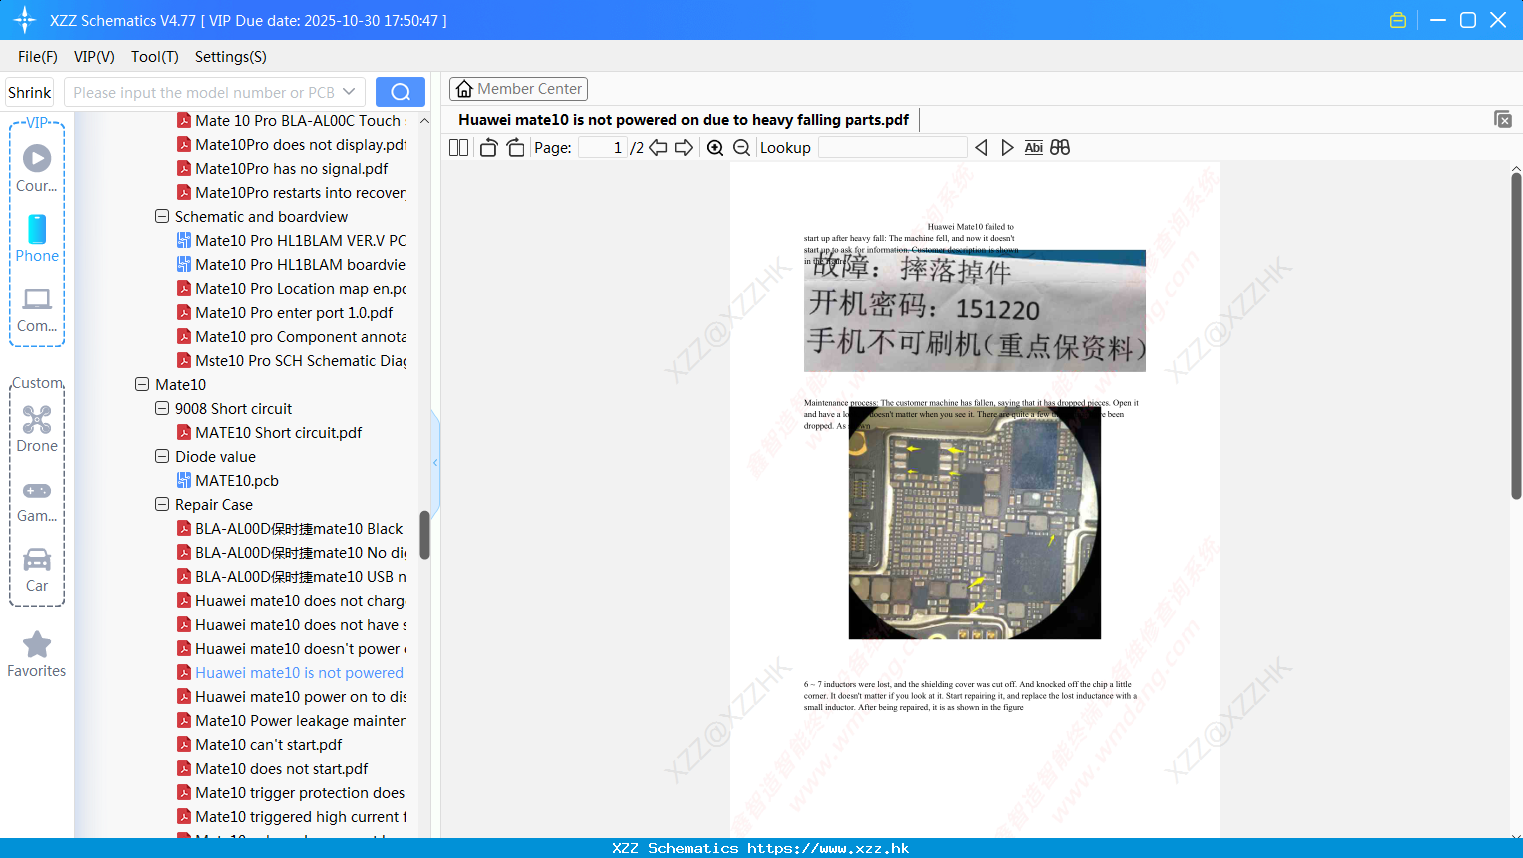Go to the previous page arrow

[x=658, y=147]
